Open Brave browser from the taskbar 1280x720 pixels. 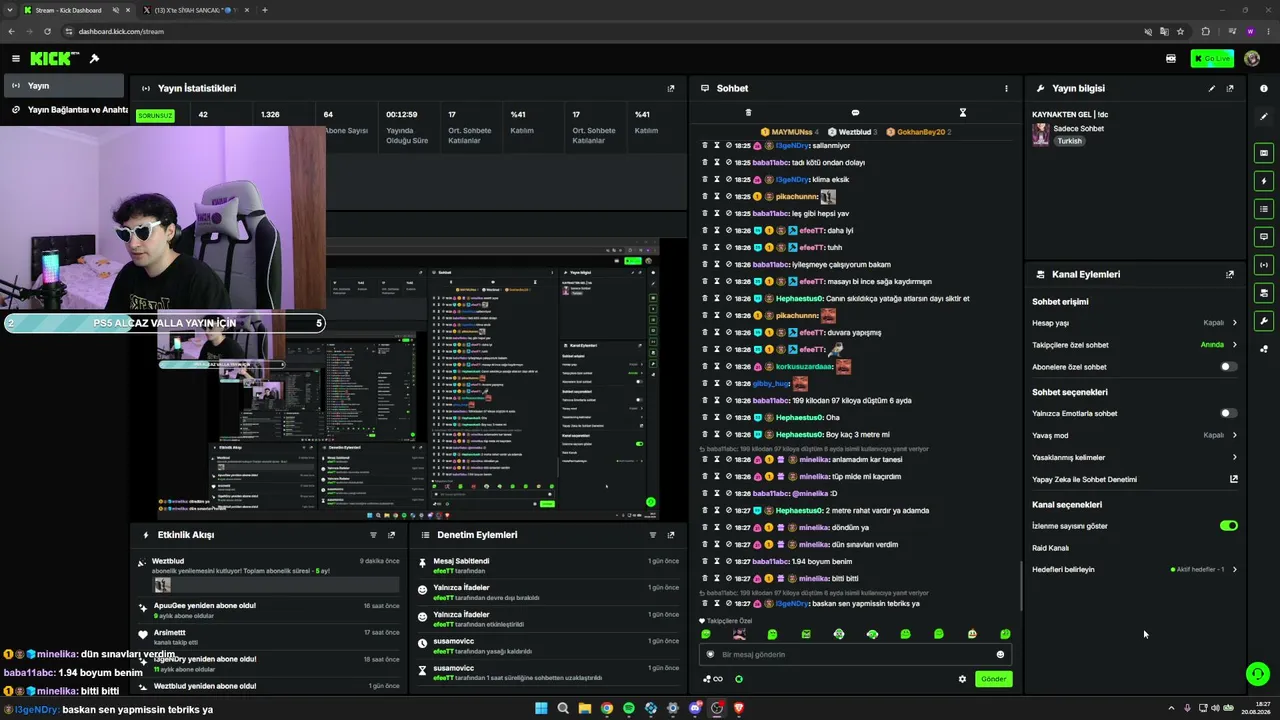click(739, 708)
